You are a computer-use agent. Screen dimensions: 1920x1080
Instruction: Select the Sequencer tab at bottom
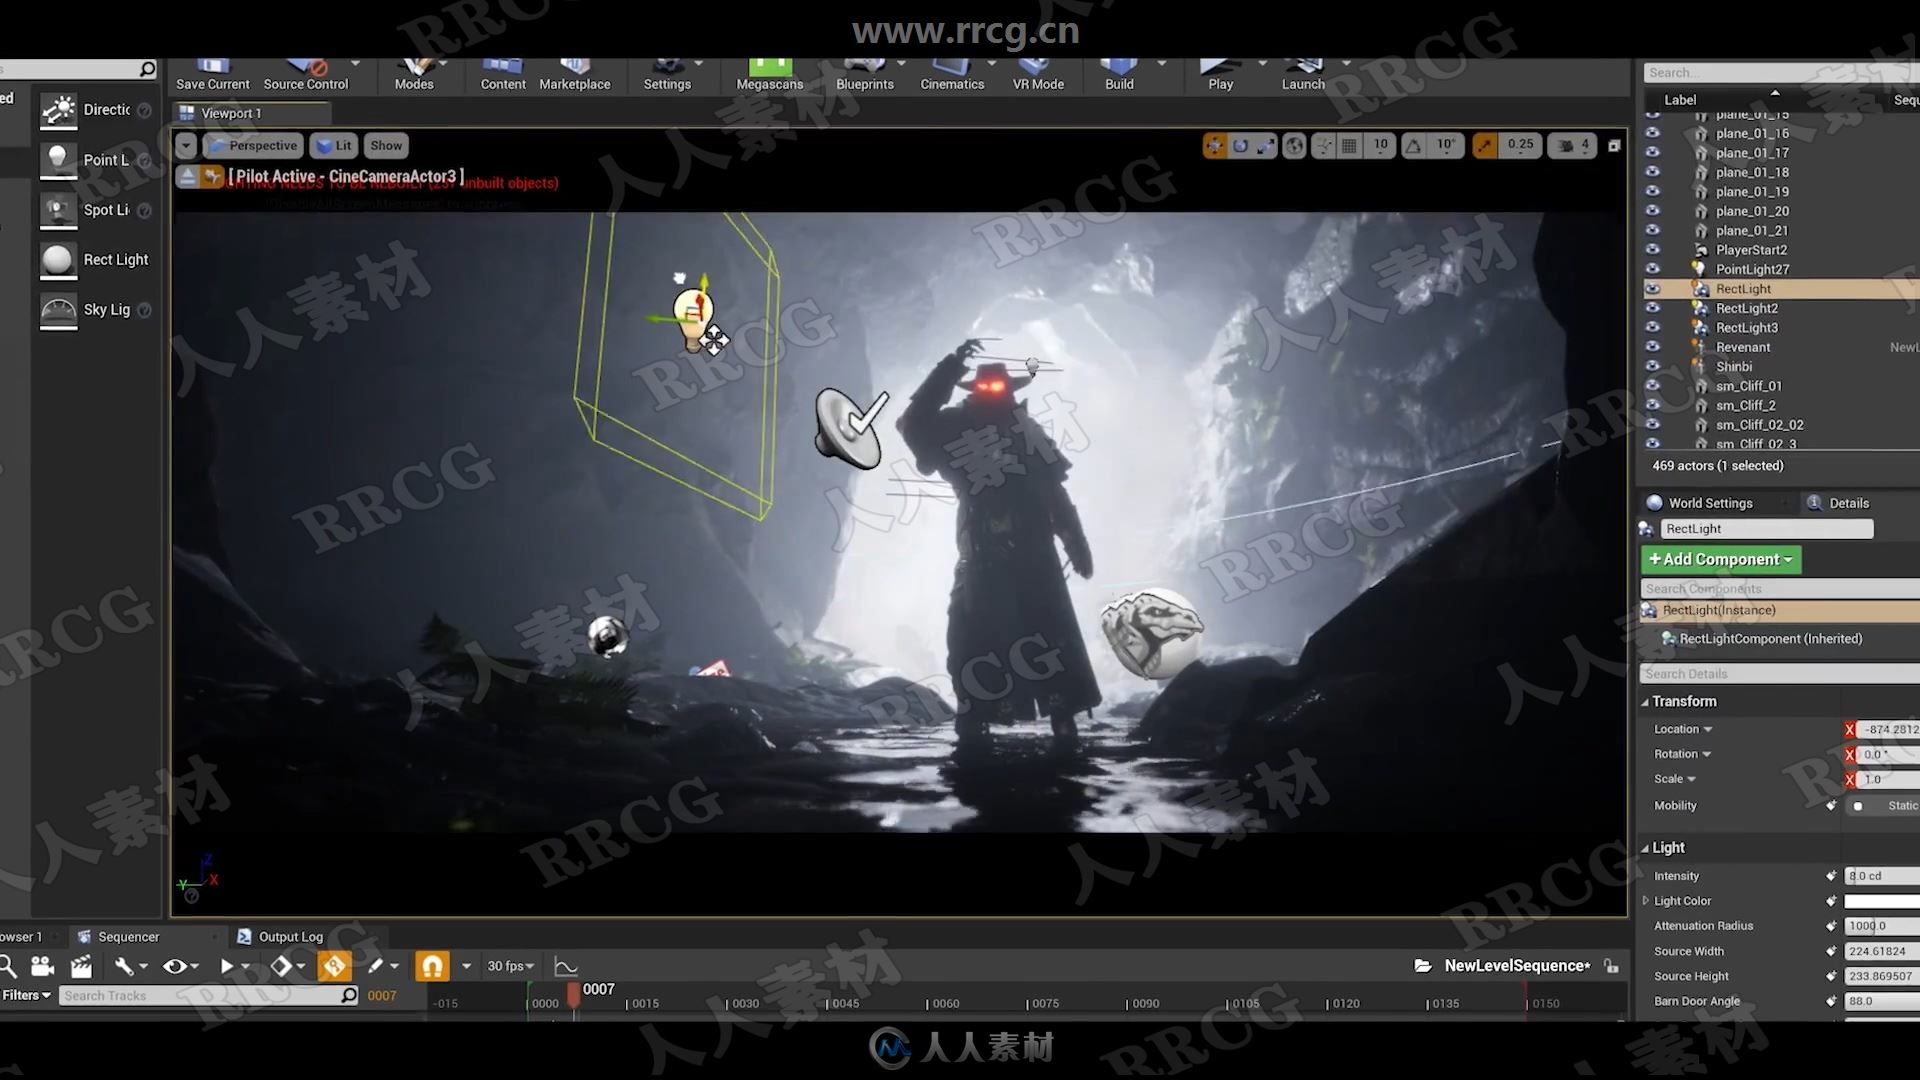128,935
